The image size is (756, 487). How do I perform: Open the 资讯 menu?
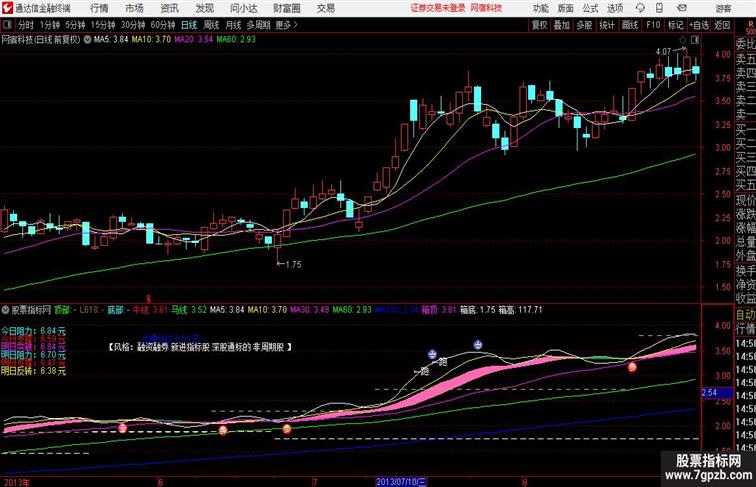[x=169, y=8]
